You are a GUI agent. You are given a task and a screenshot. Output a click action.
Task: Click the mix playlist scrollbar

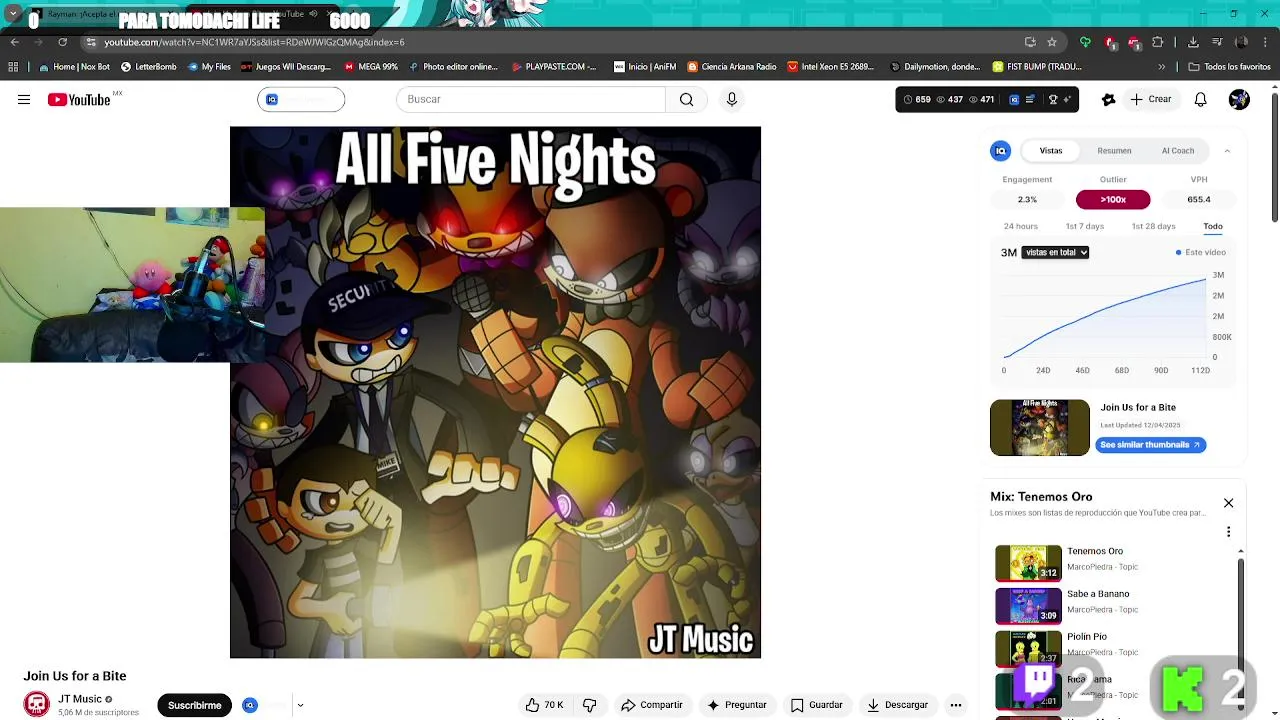click(x=1241, y=630)
